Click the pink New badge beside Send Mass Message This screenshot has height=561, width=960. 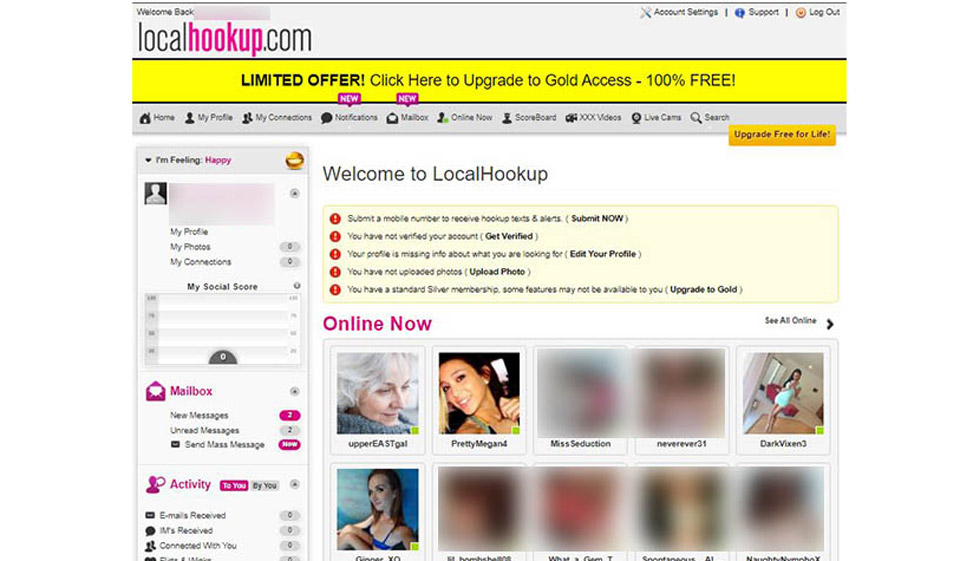click(290, 445)
